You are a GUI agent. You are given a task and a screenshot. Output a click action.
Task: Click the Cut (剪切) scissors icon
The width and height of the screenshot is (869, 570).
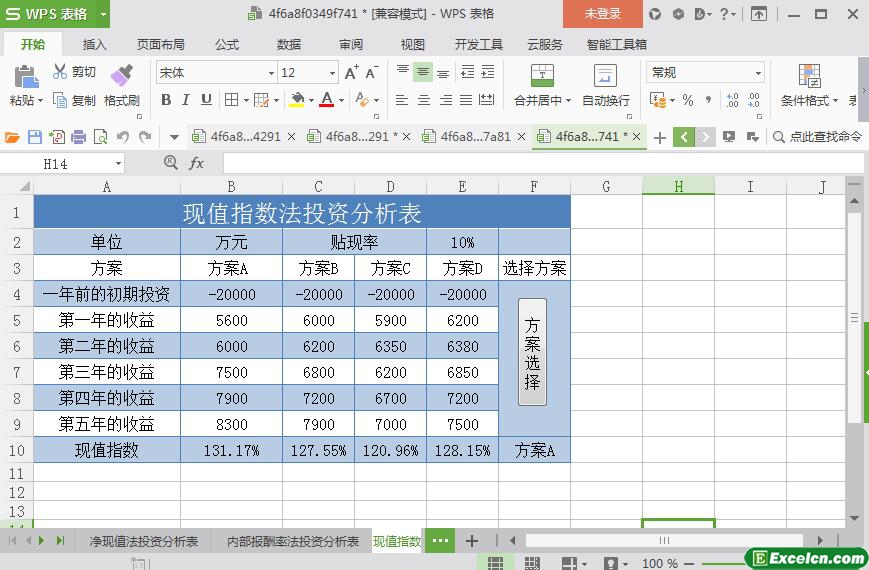click(x=59, y=71)
